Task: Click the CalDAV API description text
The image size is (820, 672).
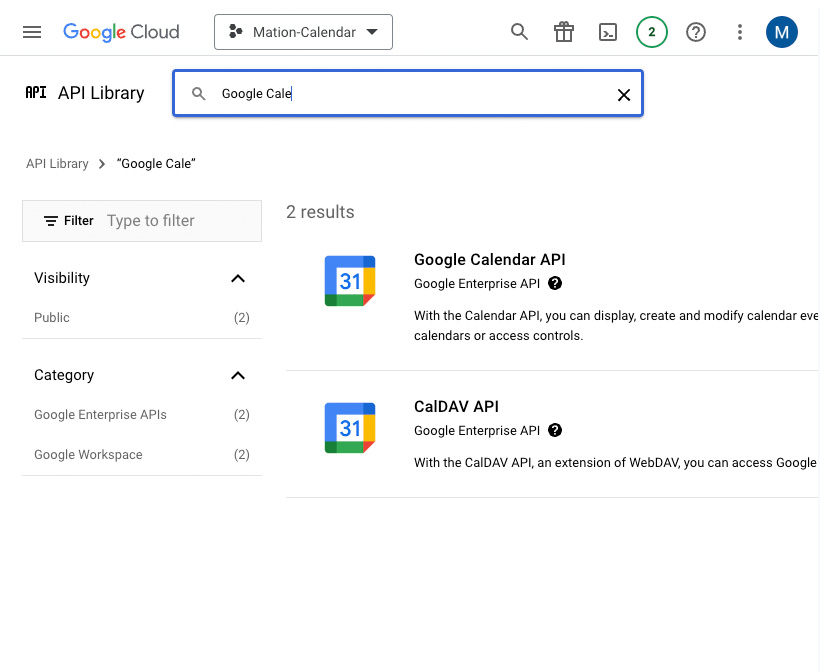Action: click(x=616, y=462)
